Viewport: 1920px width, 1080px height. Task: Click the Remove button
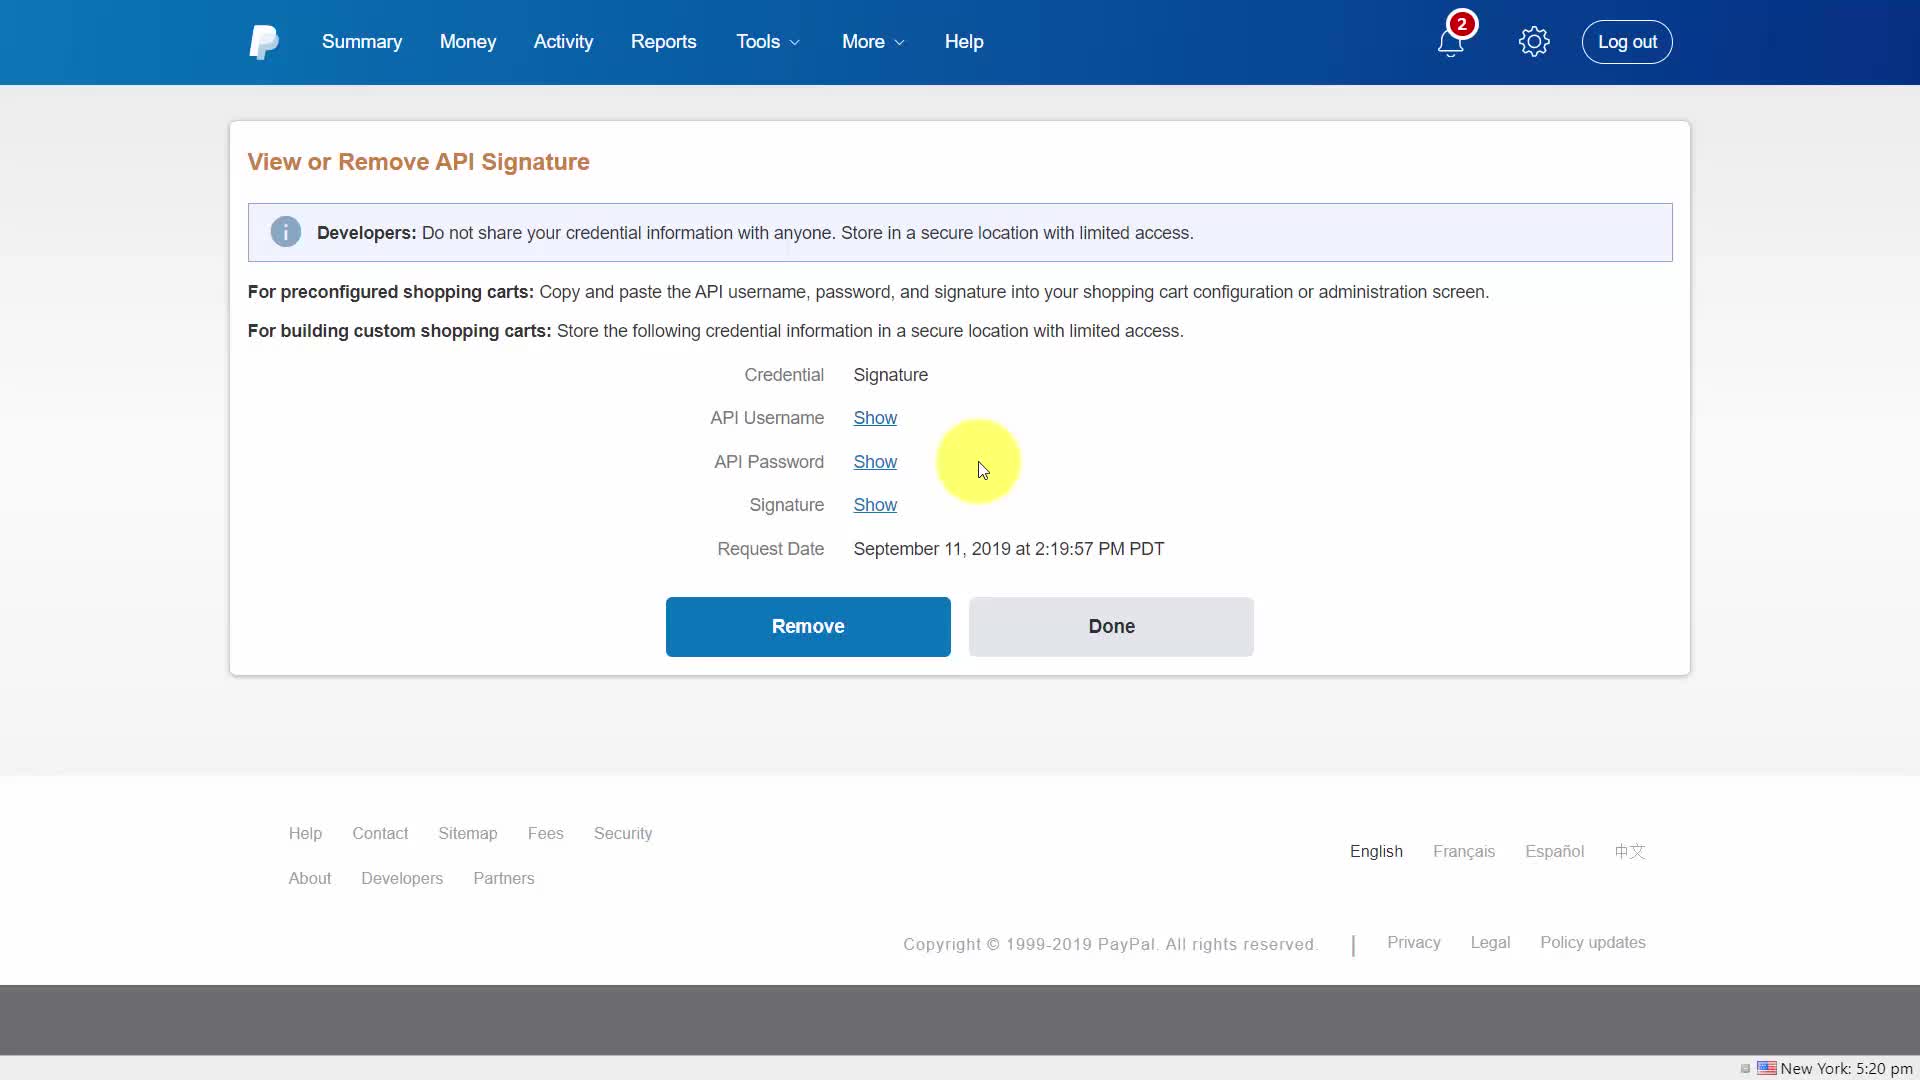[x=808, y=627]
